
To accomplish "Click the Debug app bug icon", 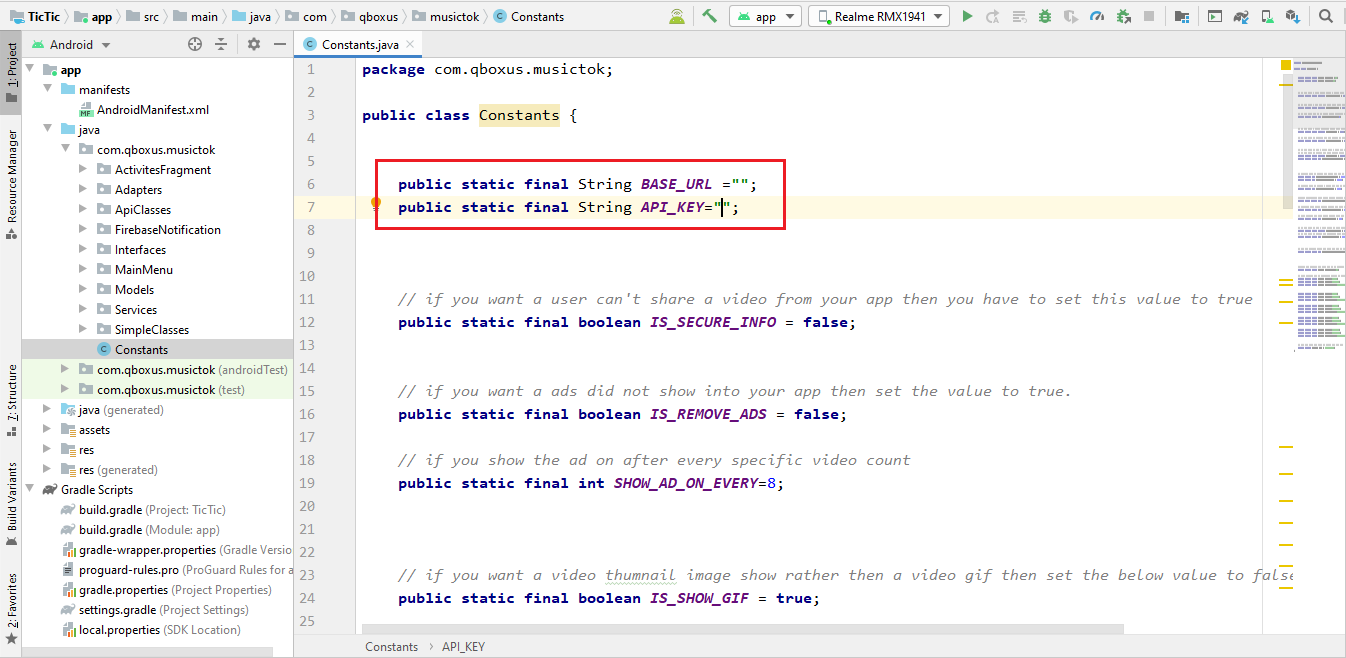I will [1045, 16].
